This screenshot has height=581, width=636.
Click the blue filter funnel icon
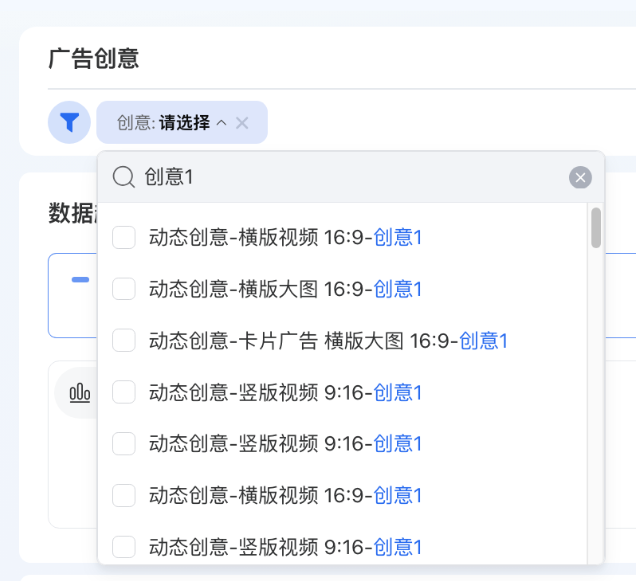click(69, 122)
